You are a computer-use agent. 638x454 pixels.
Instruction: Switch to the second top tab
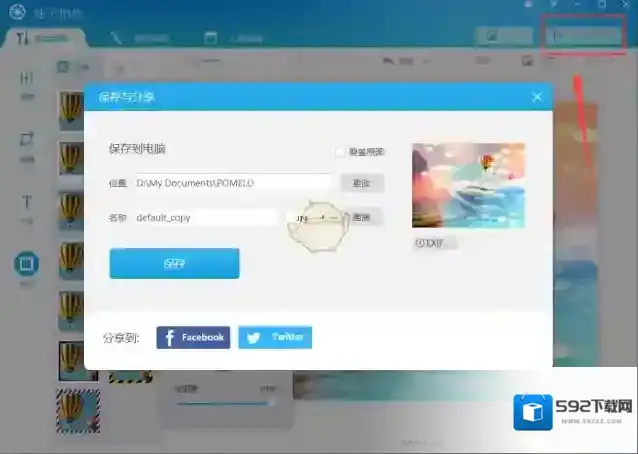(x=140, y=38)
